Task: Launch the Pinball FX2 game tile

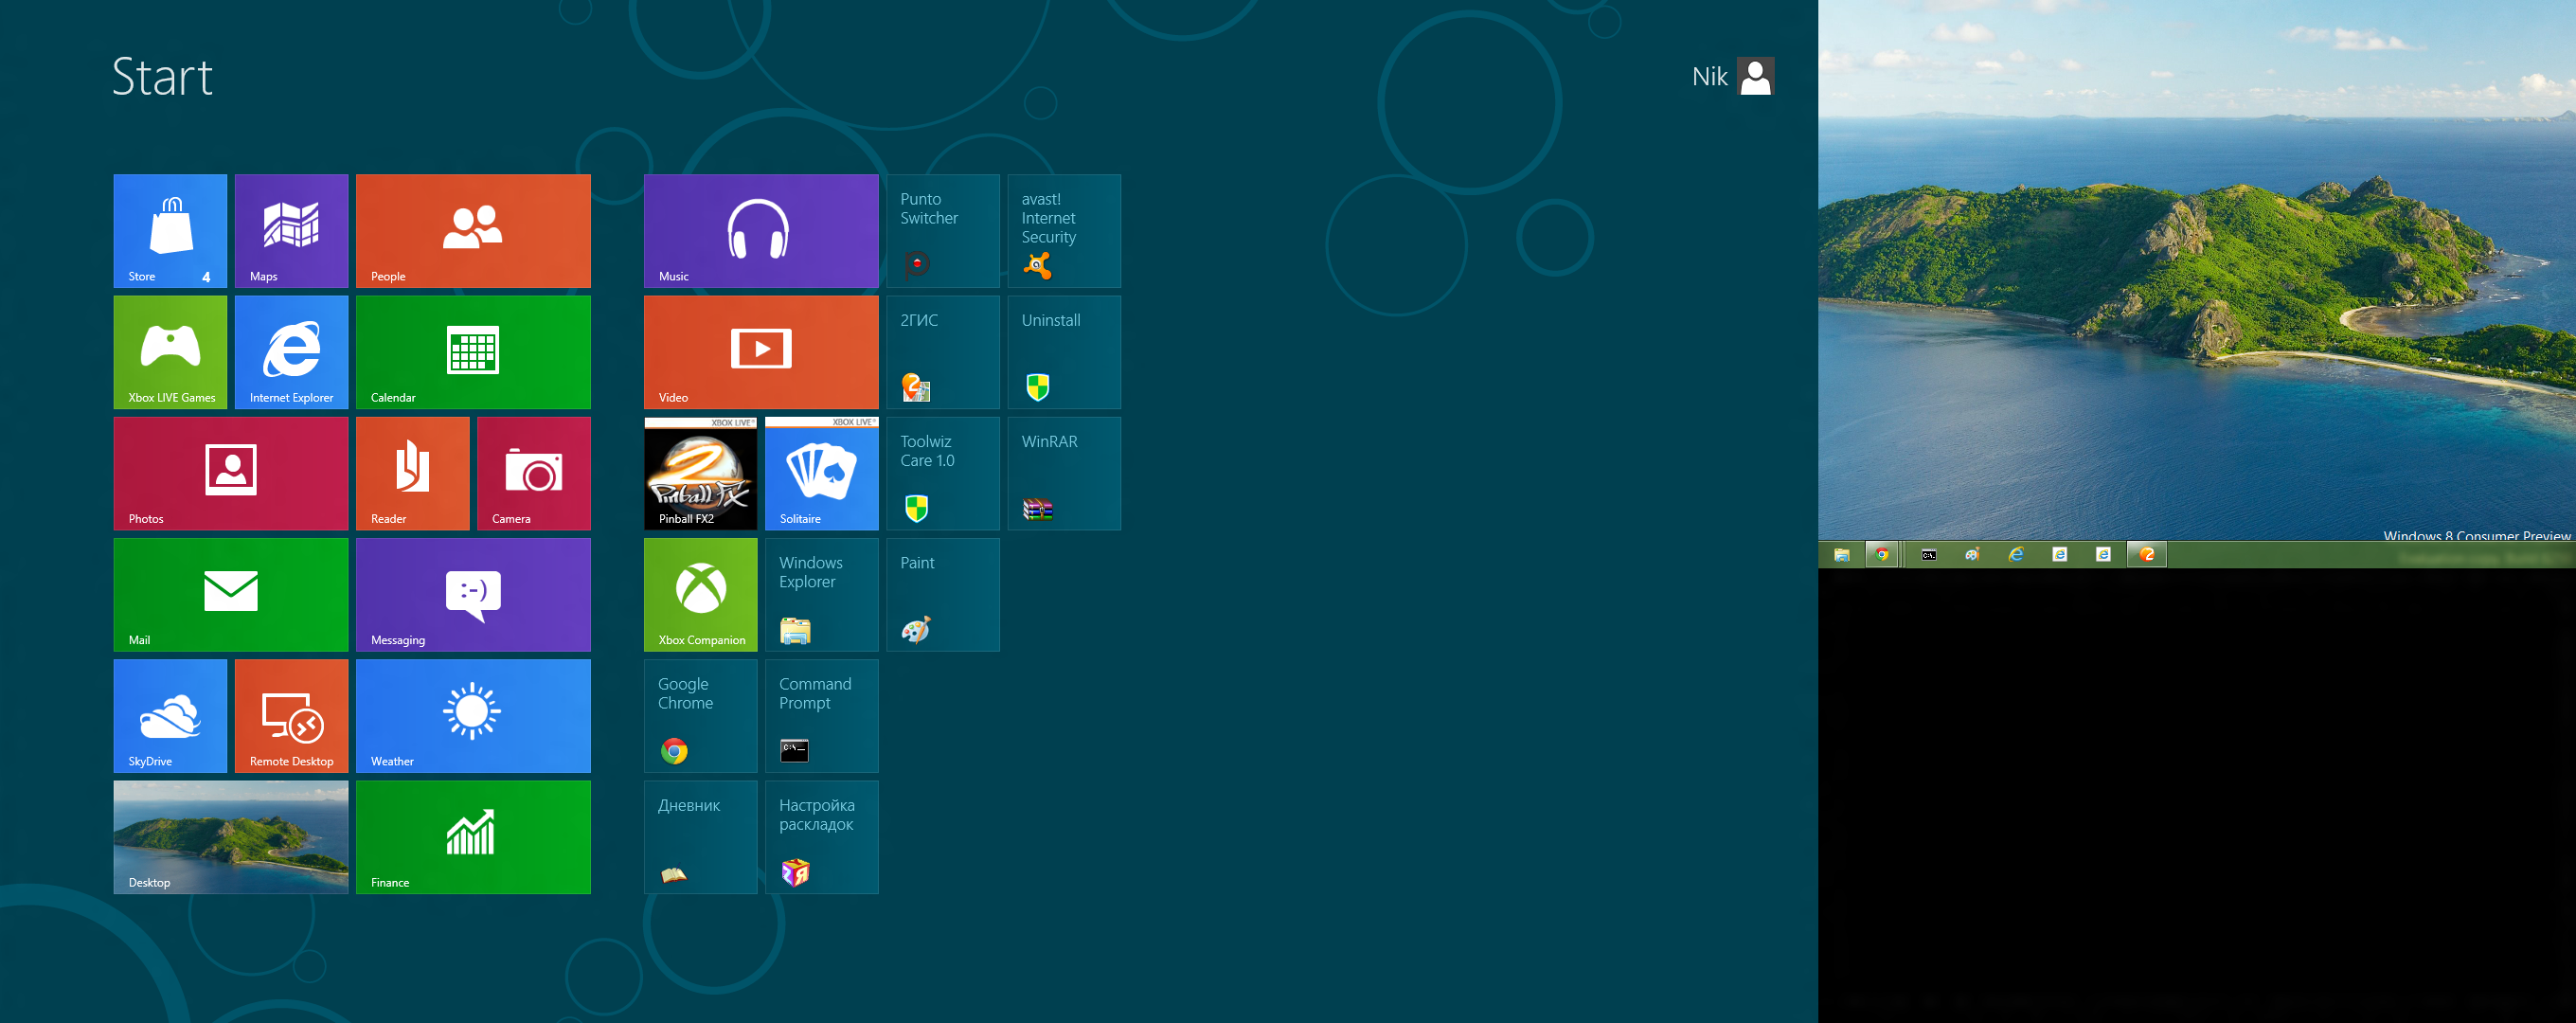Action: [700, 473]
